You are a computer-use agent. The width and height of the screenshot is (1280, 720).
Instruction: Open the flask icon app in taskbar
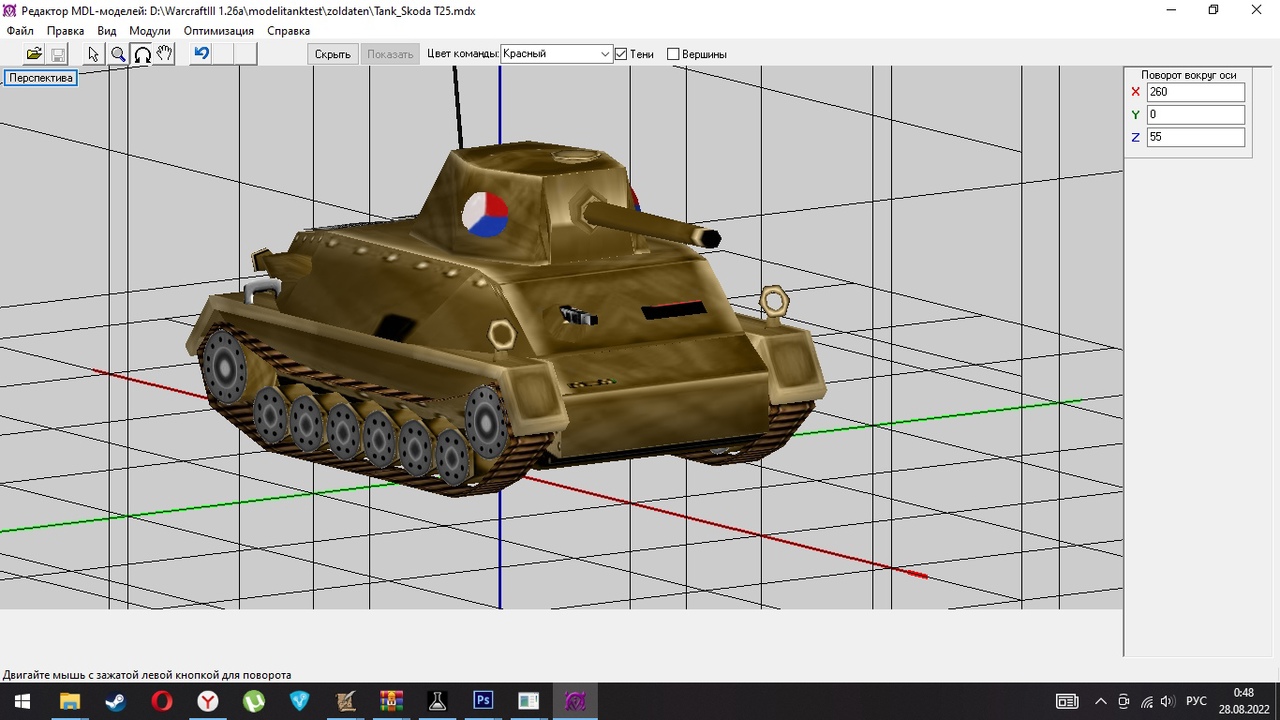click(438, 701)
